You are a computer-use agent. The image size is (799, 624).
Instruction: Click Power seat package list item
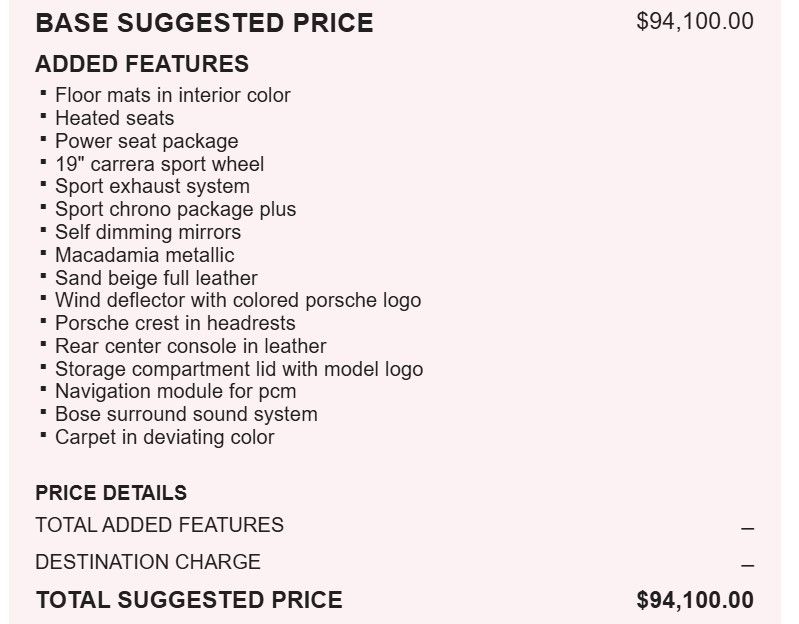147,142
